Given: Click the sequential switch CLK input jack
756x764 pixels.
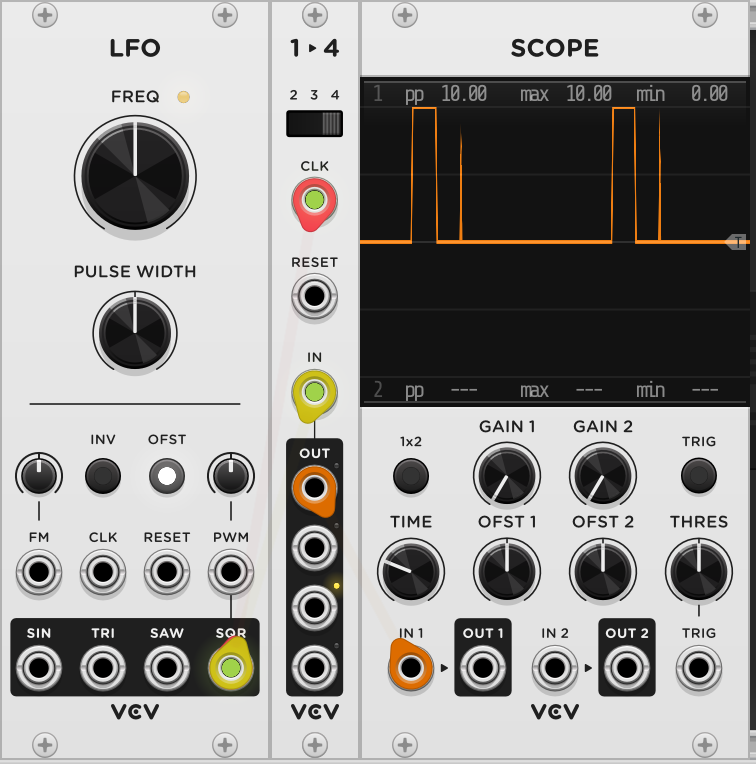Looking at the screenshot, I should [x=314, y=200].
